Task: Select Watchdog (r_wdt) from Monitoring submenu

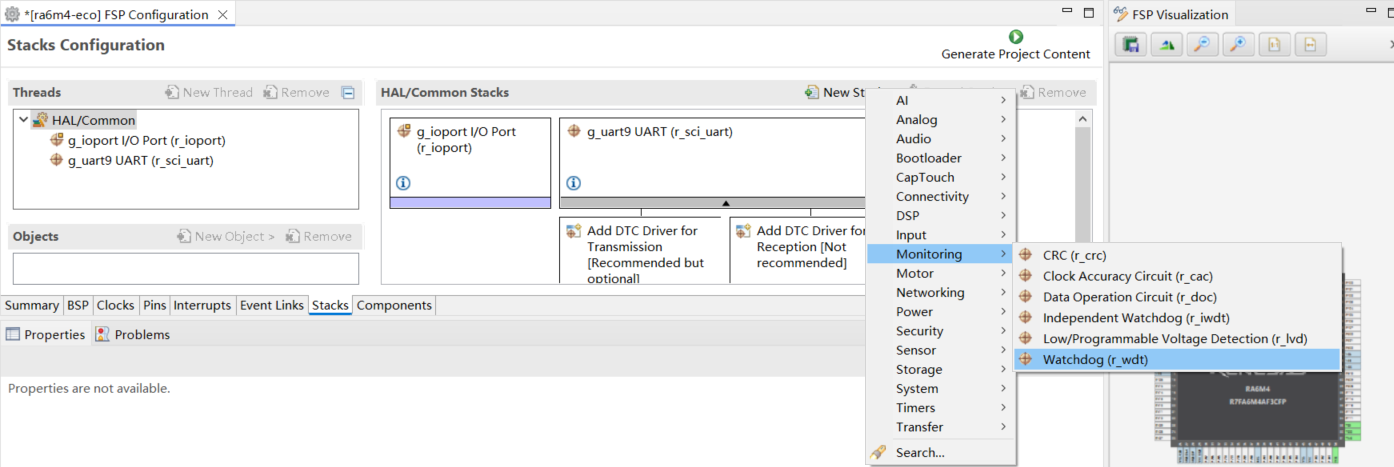Action: (1095, 360)
